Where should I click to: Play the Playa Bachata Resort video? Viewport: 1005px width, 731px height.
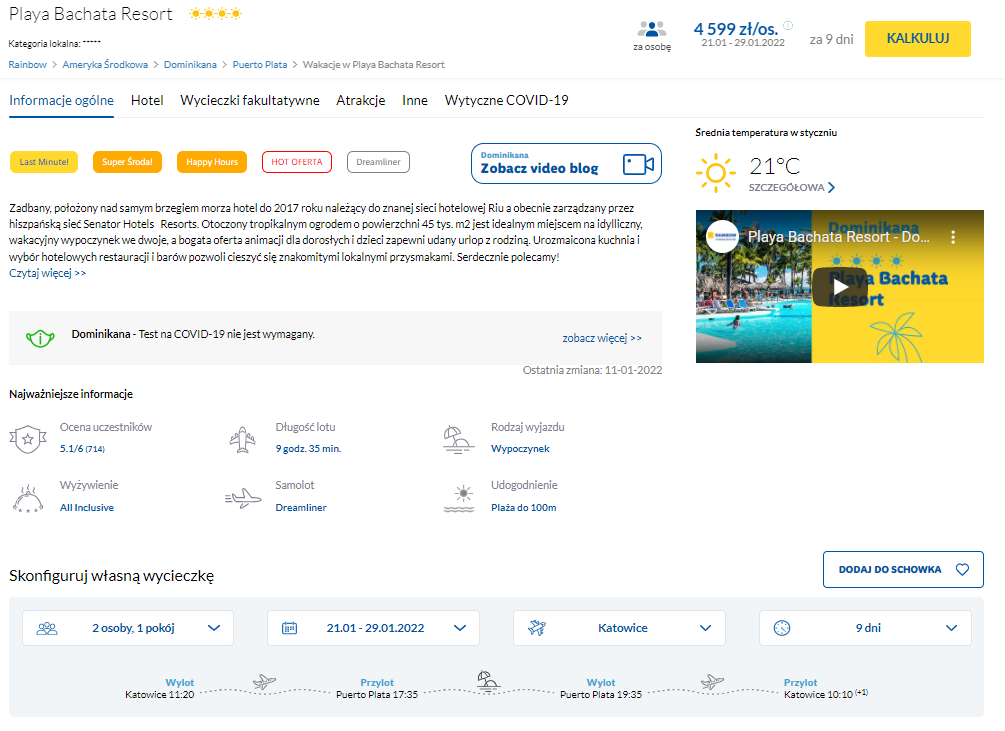tap(839, 287)
